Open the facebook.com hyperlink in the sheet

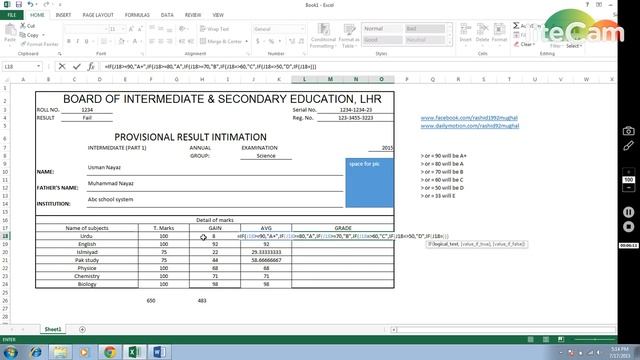pos(469,118)
